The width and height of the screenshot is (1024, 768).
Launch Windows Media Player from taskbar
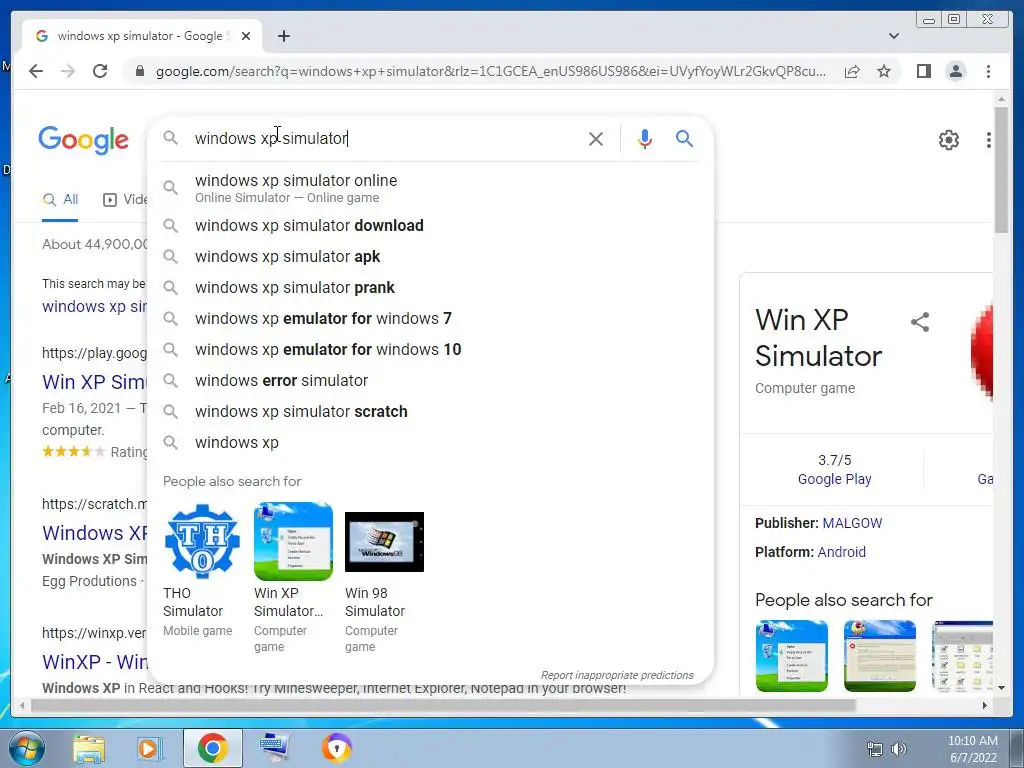[x=149, y=748]
